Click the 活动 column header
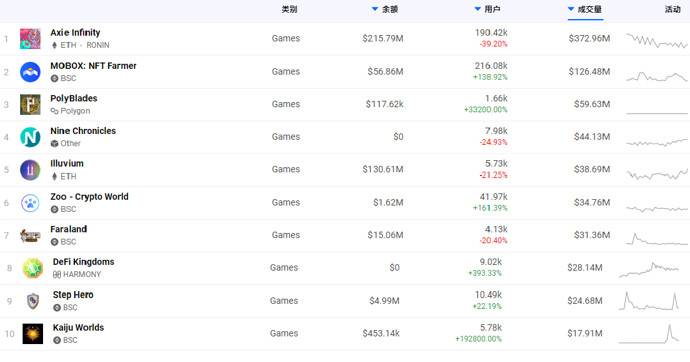The height and width of the screenshot is (362, 690). click(672, 9)
